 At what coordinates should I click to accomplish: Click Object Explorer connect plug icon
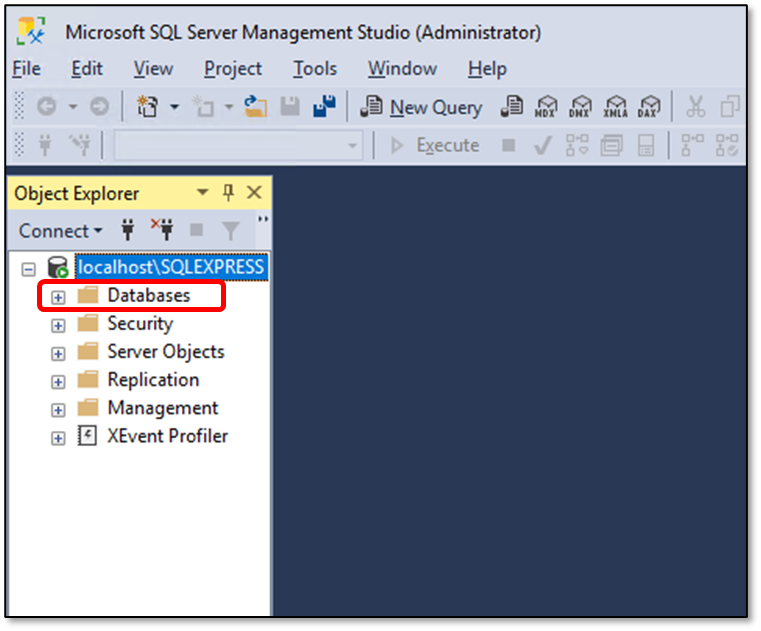(x=128, y=230)
